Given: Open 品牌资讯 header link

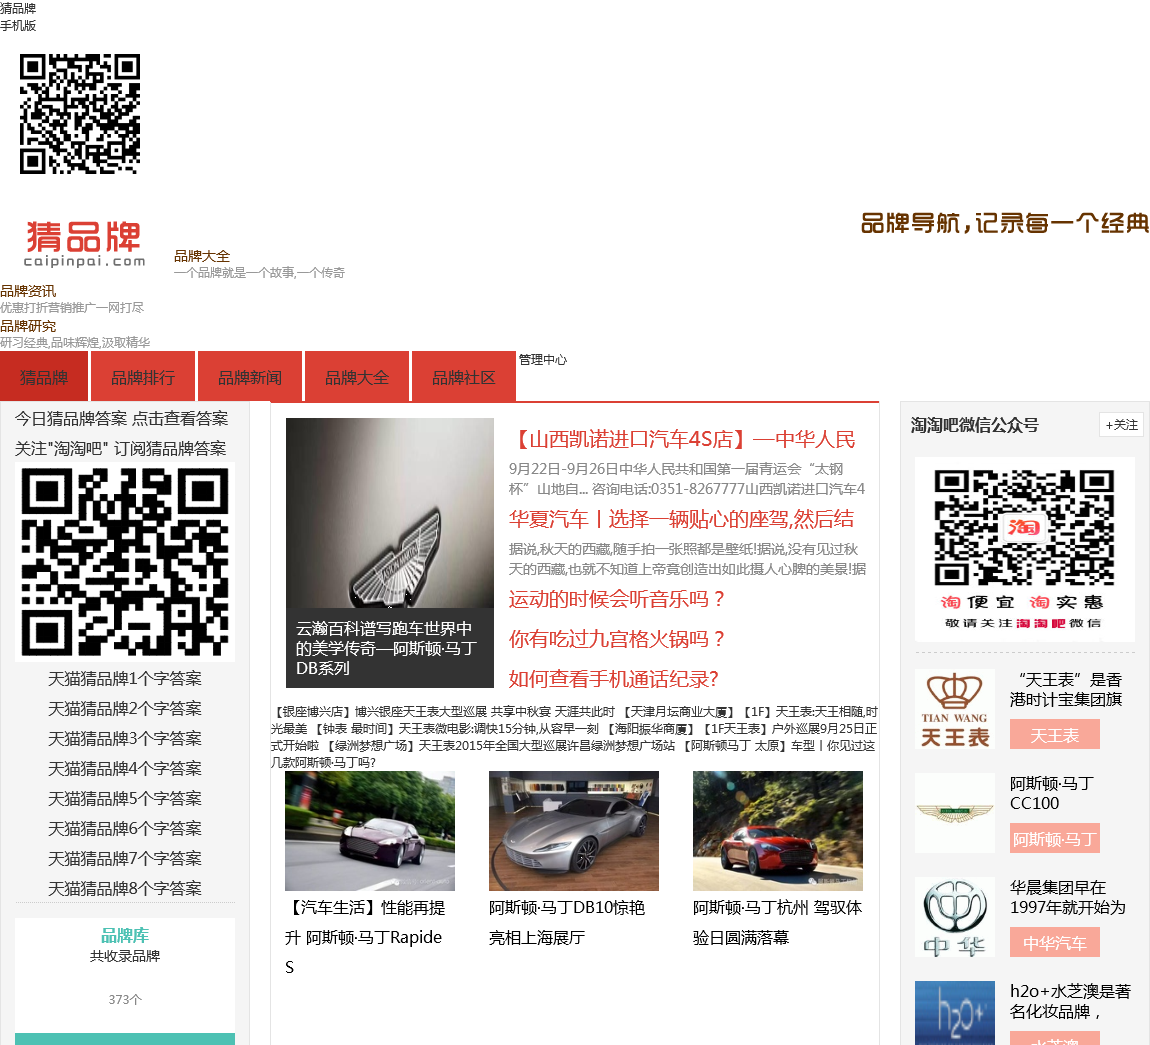Looking at the screenshot, I should coord(28,291).
